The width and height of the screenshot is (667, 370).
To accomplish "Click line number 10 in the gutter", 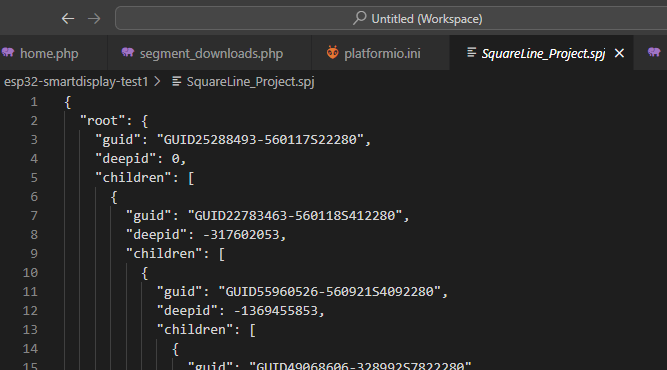I will tap(30, 273).
